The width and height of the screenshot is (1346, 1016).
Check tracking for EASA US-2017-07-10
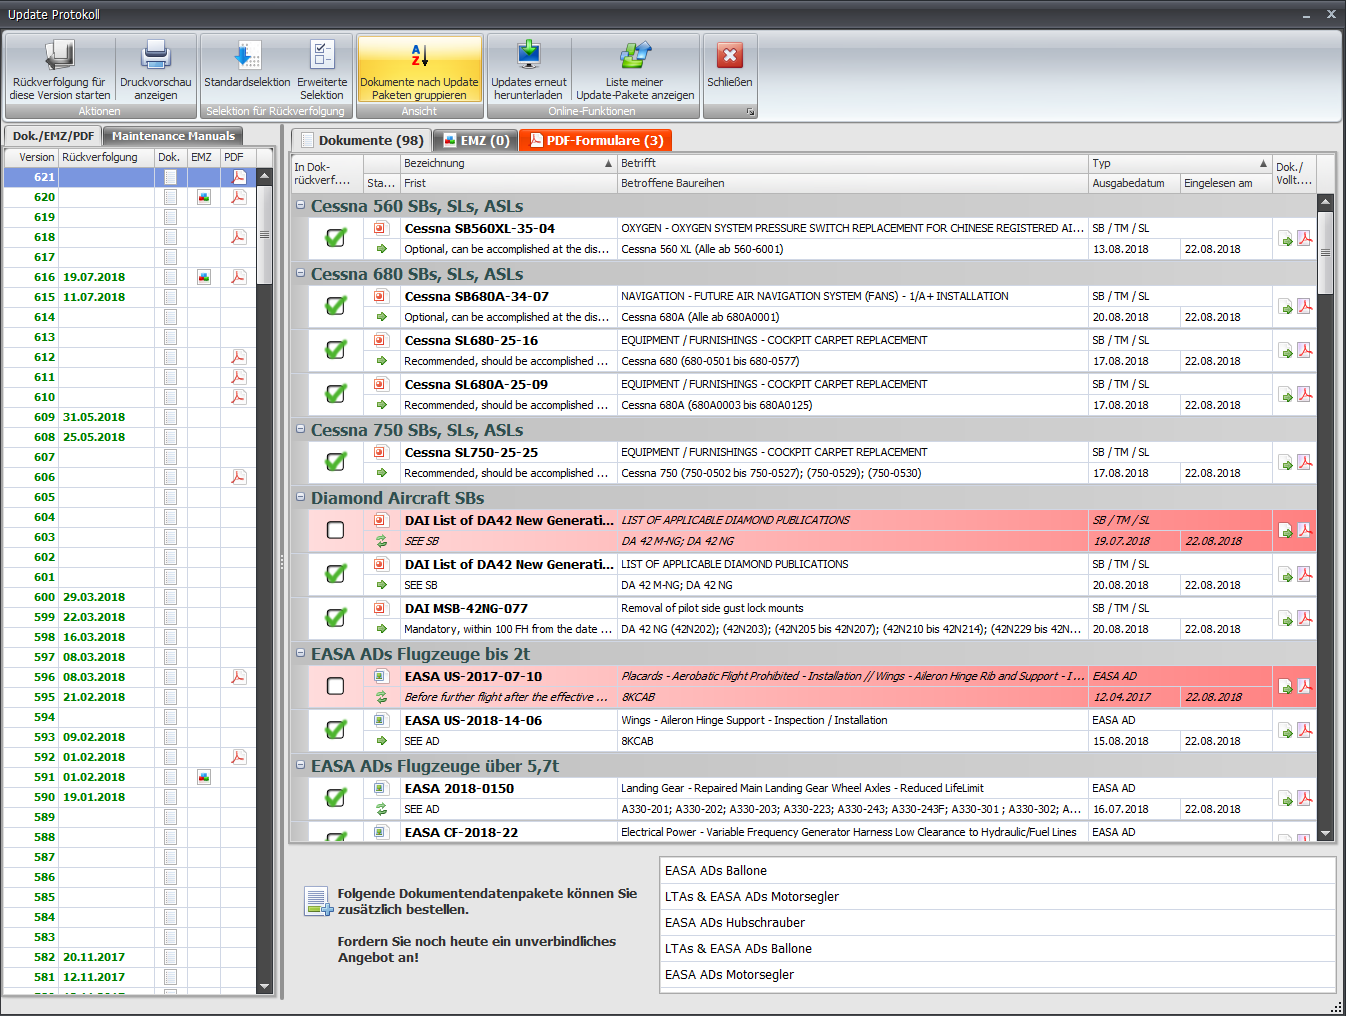[336, 686]
